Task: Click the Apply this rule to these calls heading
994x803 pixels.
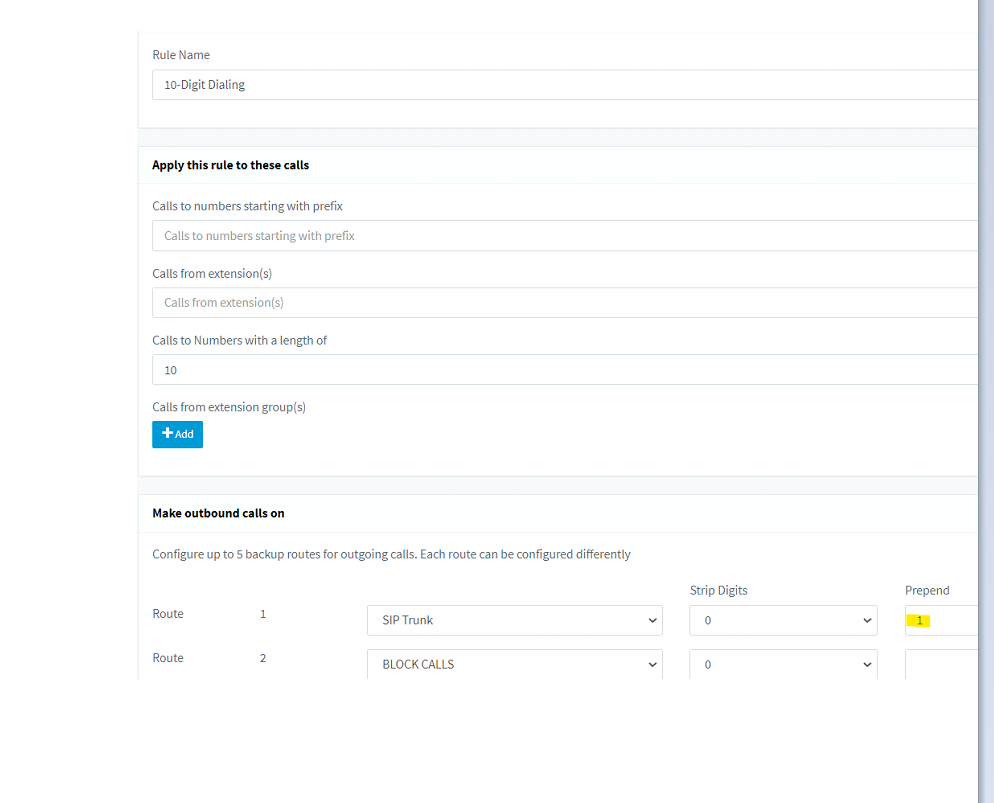Action: click(x=230, y=165)
